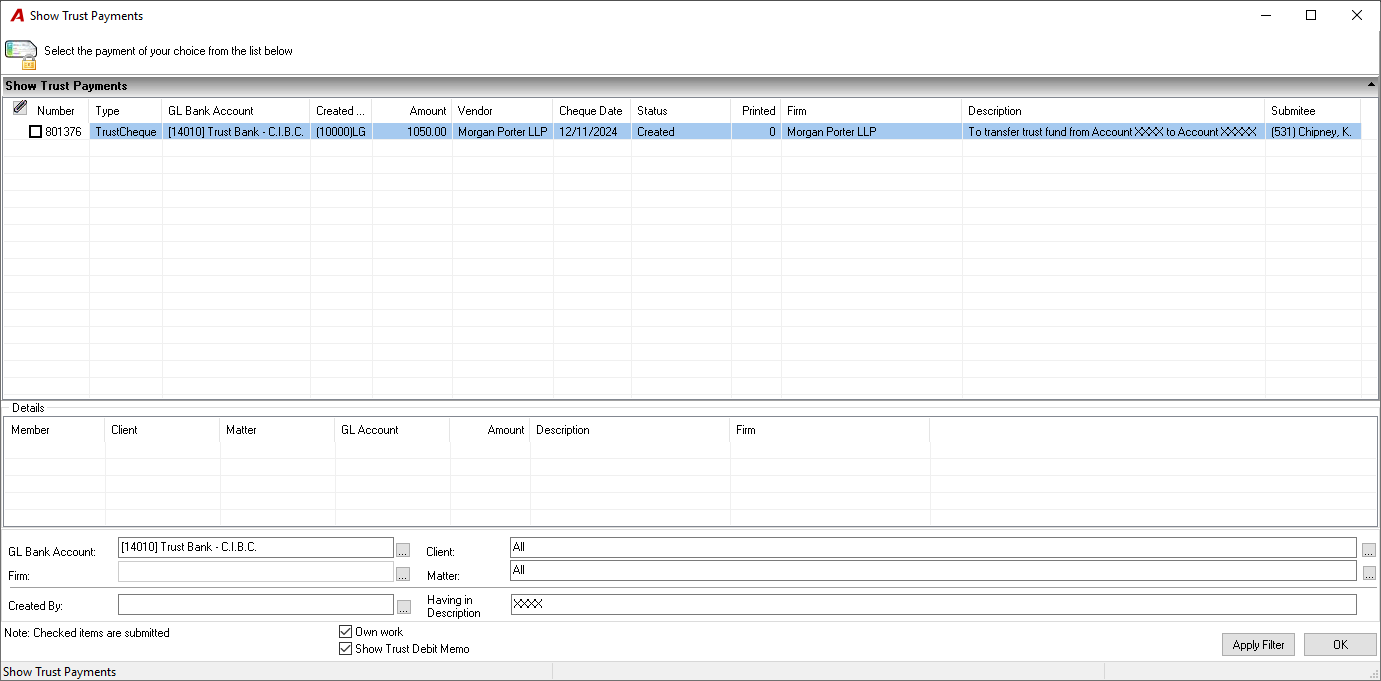Sort by the Vendor column header
The height and width of the screenshot is (681, 1381).
click(502, 111)
